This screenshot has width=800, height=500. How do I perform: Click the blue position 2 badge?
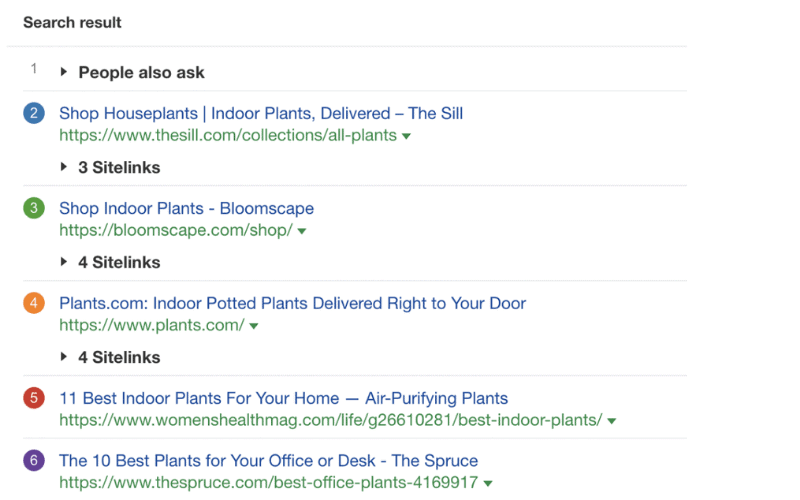34,113
